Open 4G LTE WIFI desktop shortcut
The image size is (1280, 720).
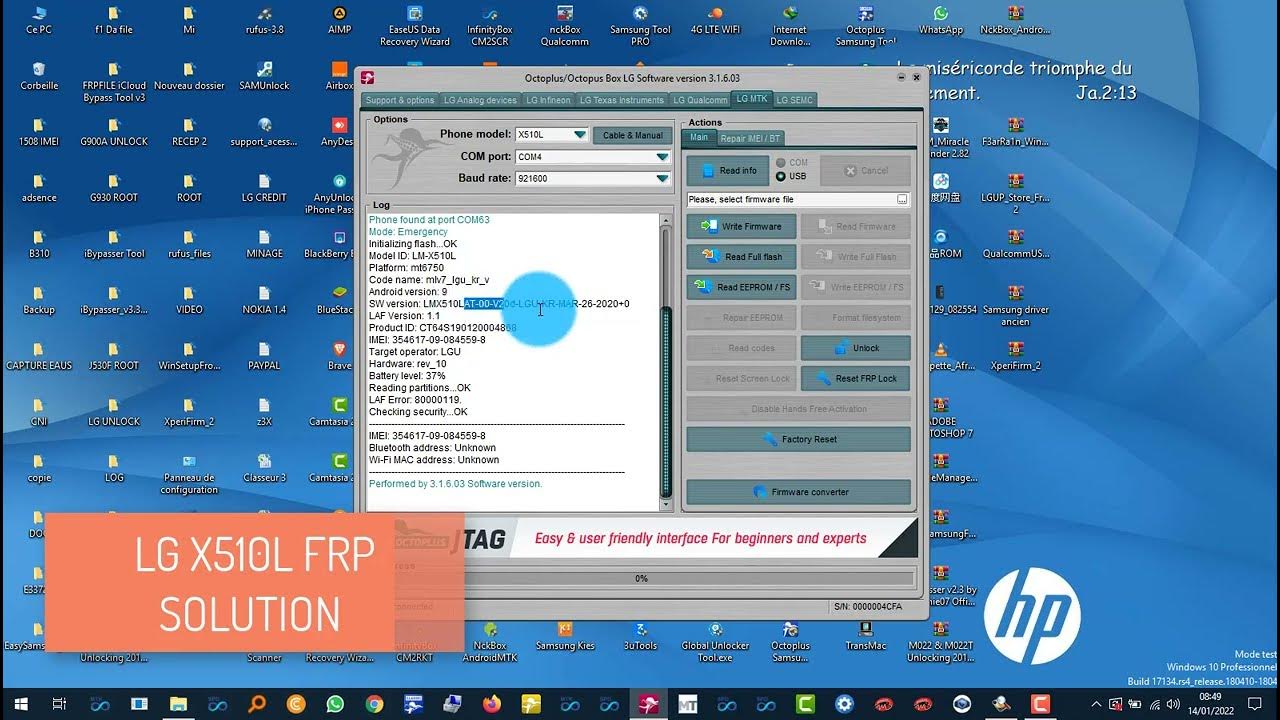[714, 20]
